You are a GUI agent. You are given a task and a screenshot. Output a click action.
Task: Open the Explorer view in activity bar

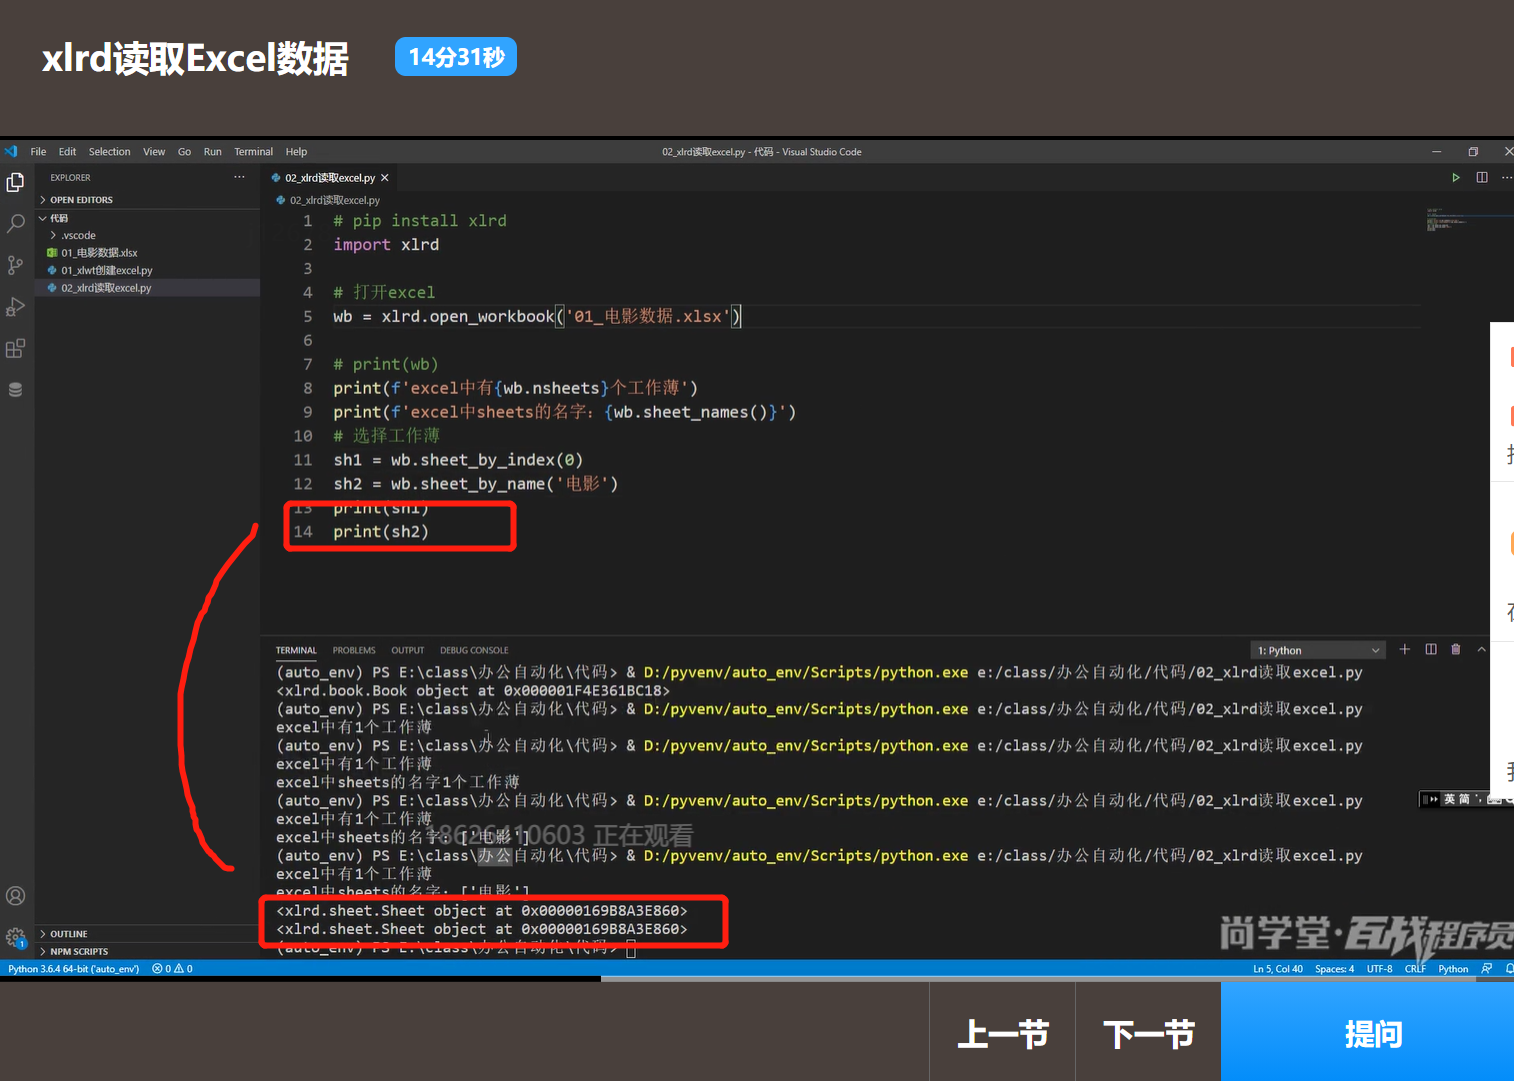[x=15, y=182]
